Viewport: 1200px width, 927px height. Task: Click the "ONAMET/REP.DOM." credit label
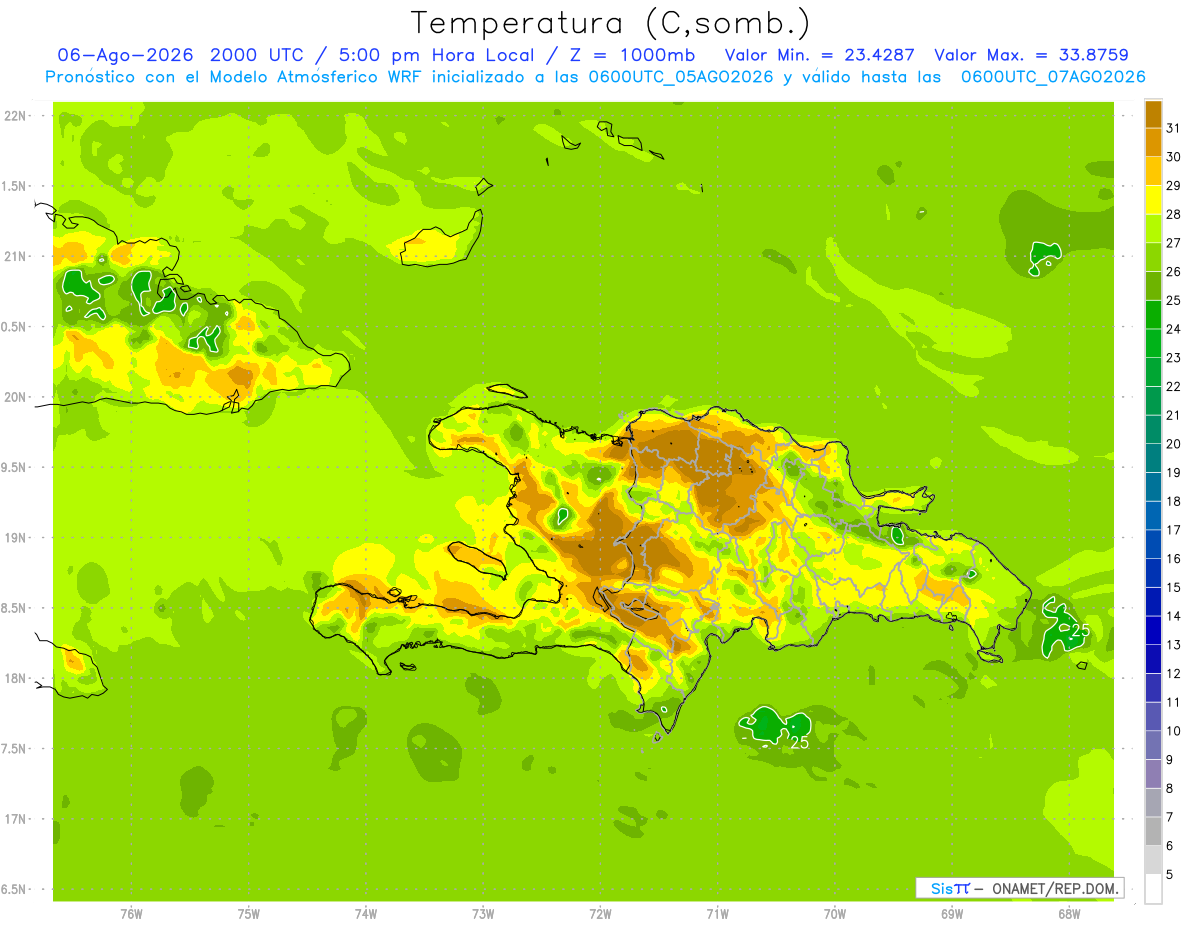pos(1055,888)
